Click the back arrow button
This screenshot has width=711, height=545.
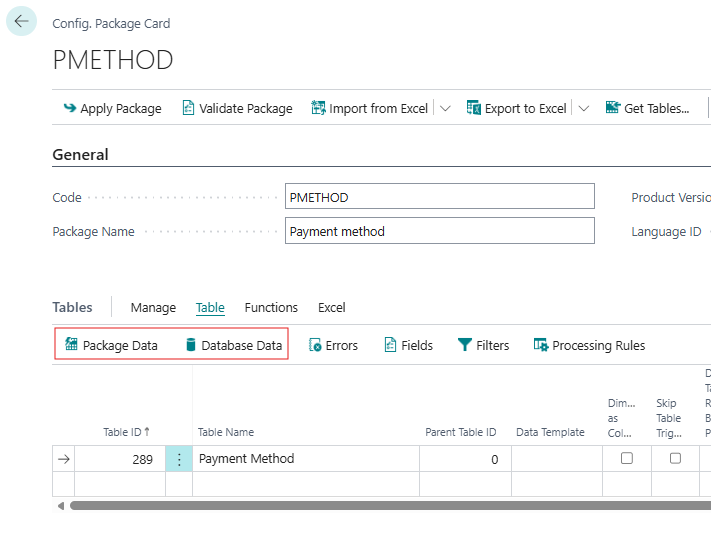(21, 21)
